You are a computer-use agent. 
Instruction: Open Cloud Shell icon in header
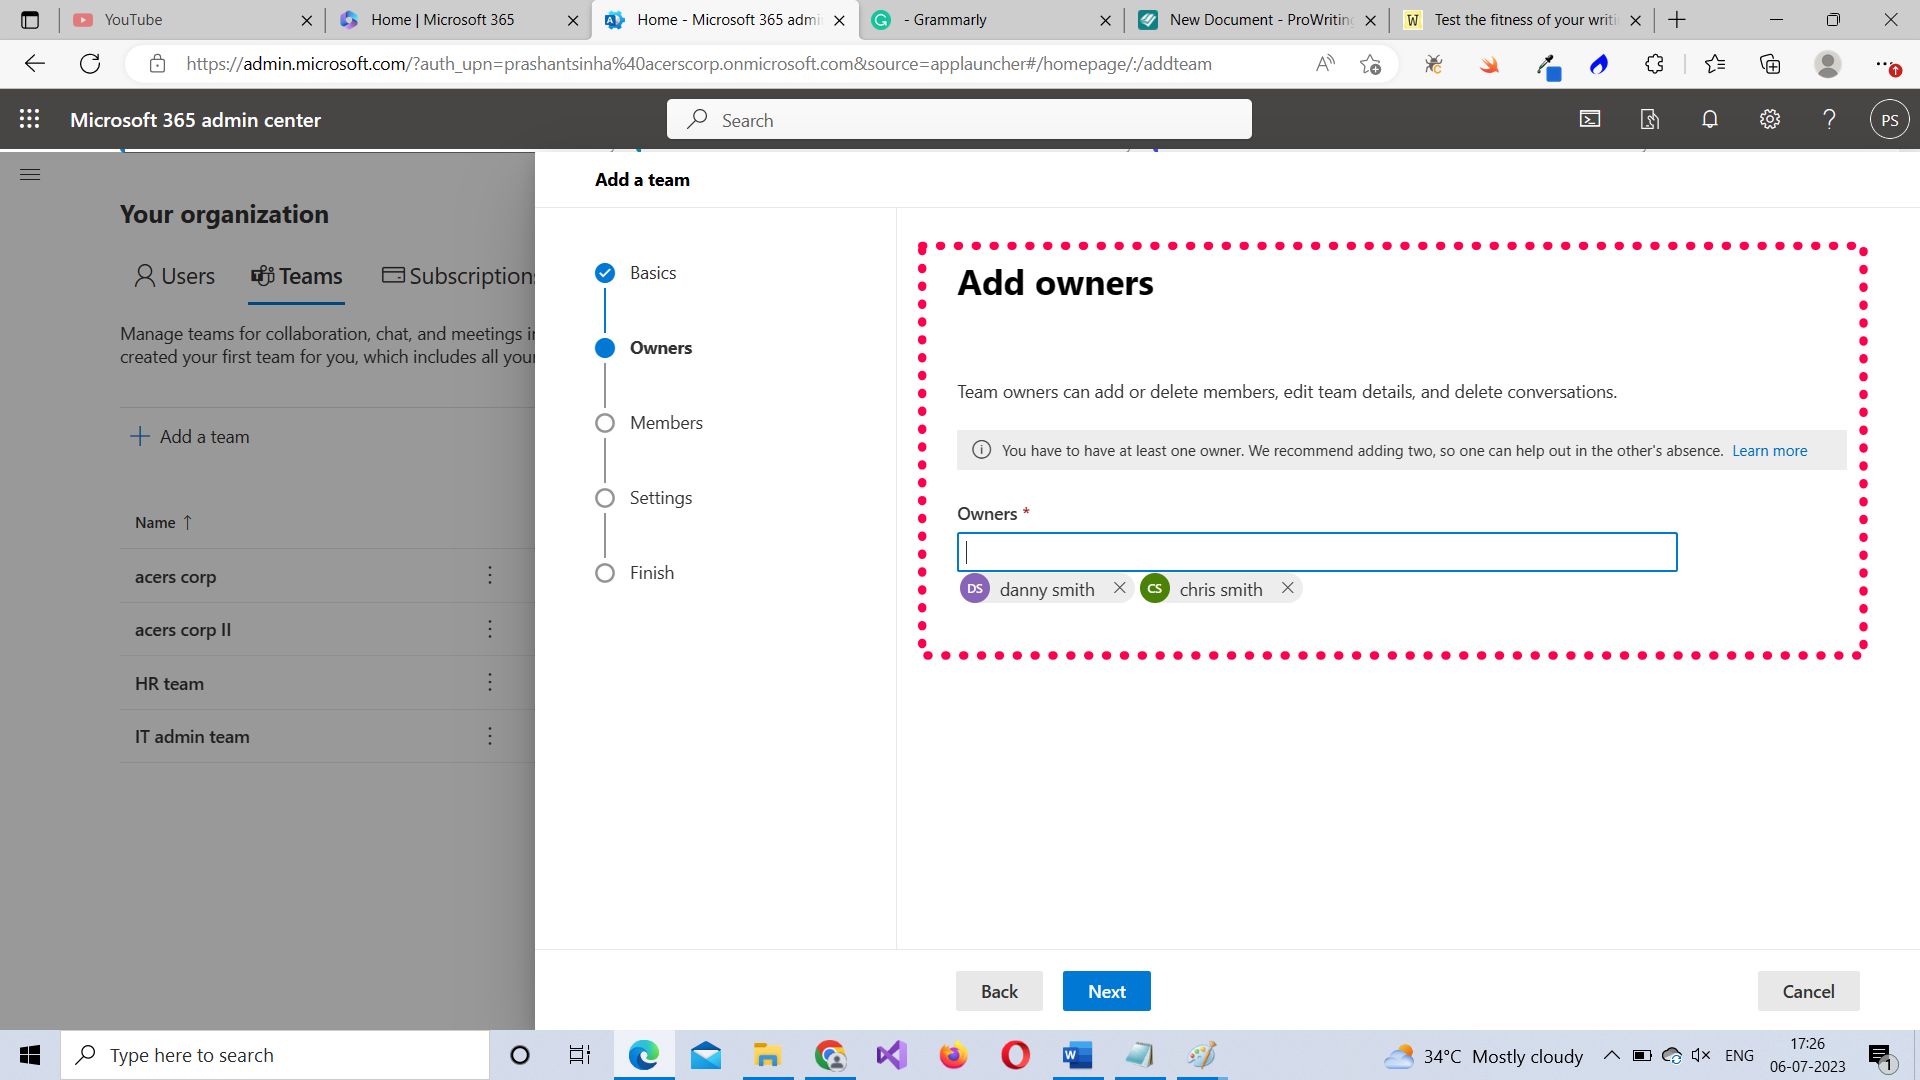coord(1590,119)
